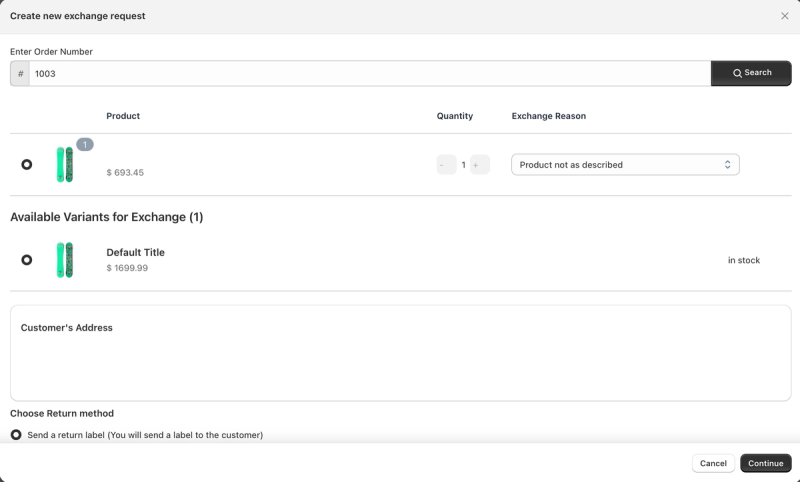Click the Product column header
The width and height of the screenshot is (800, 482).
tap(123, 116)
